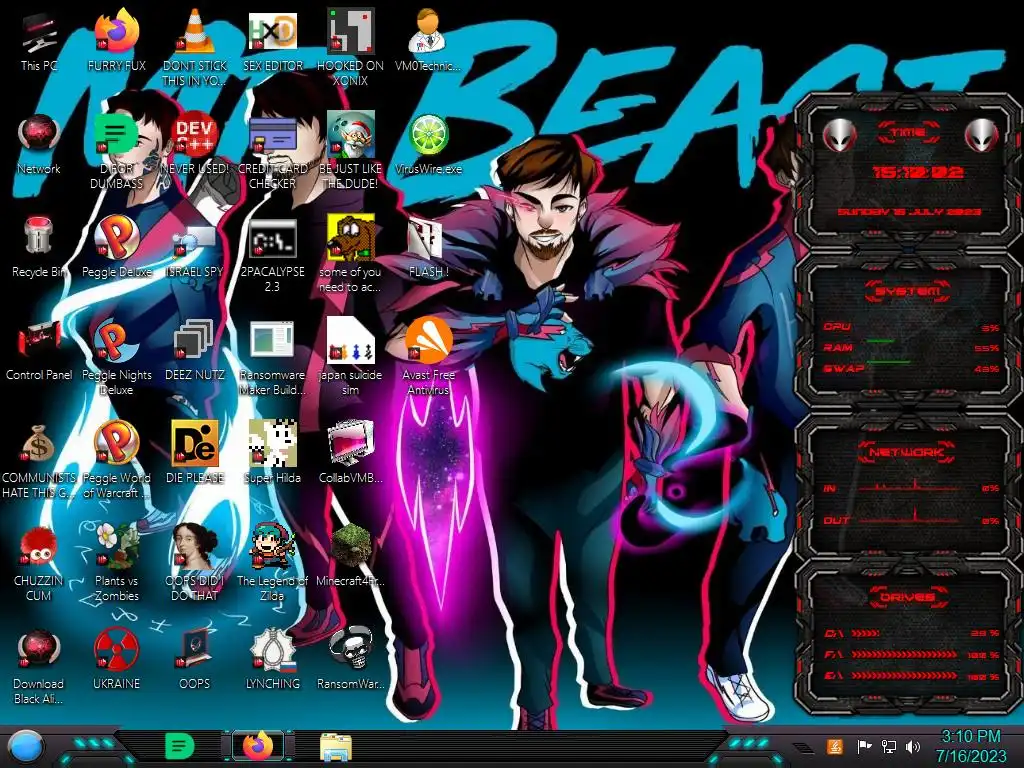
Task: Open the CREDIT CARD CHECKER icon
Action: pyautogui.click(x=272, y=136)
